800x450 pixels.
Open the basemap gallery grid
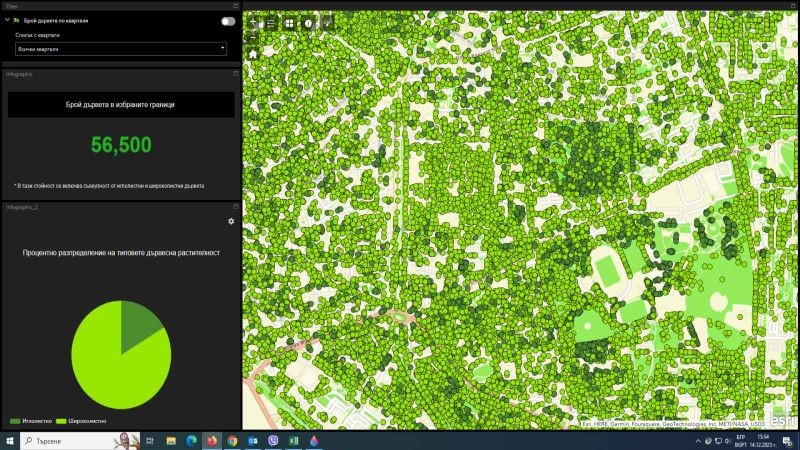point(289,22)
